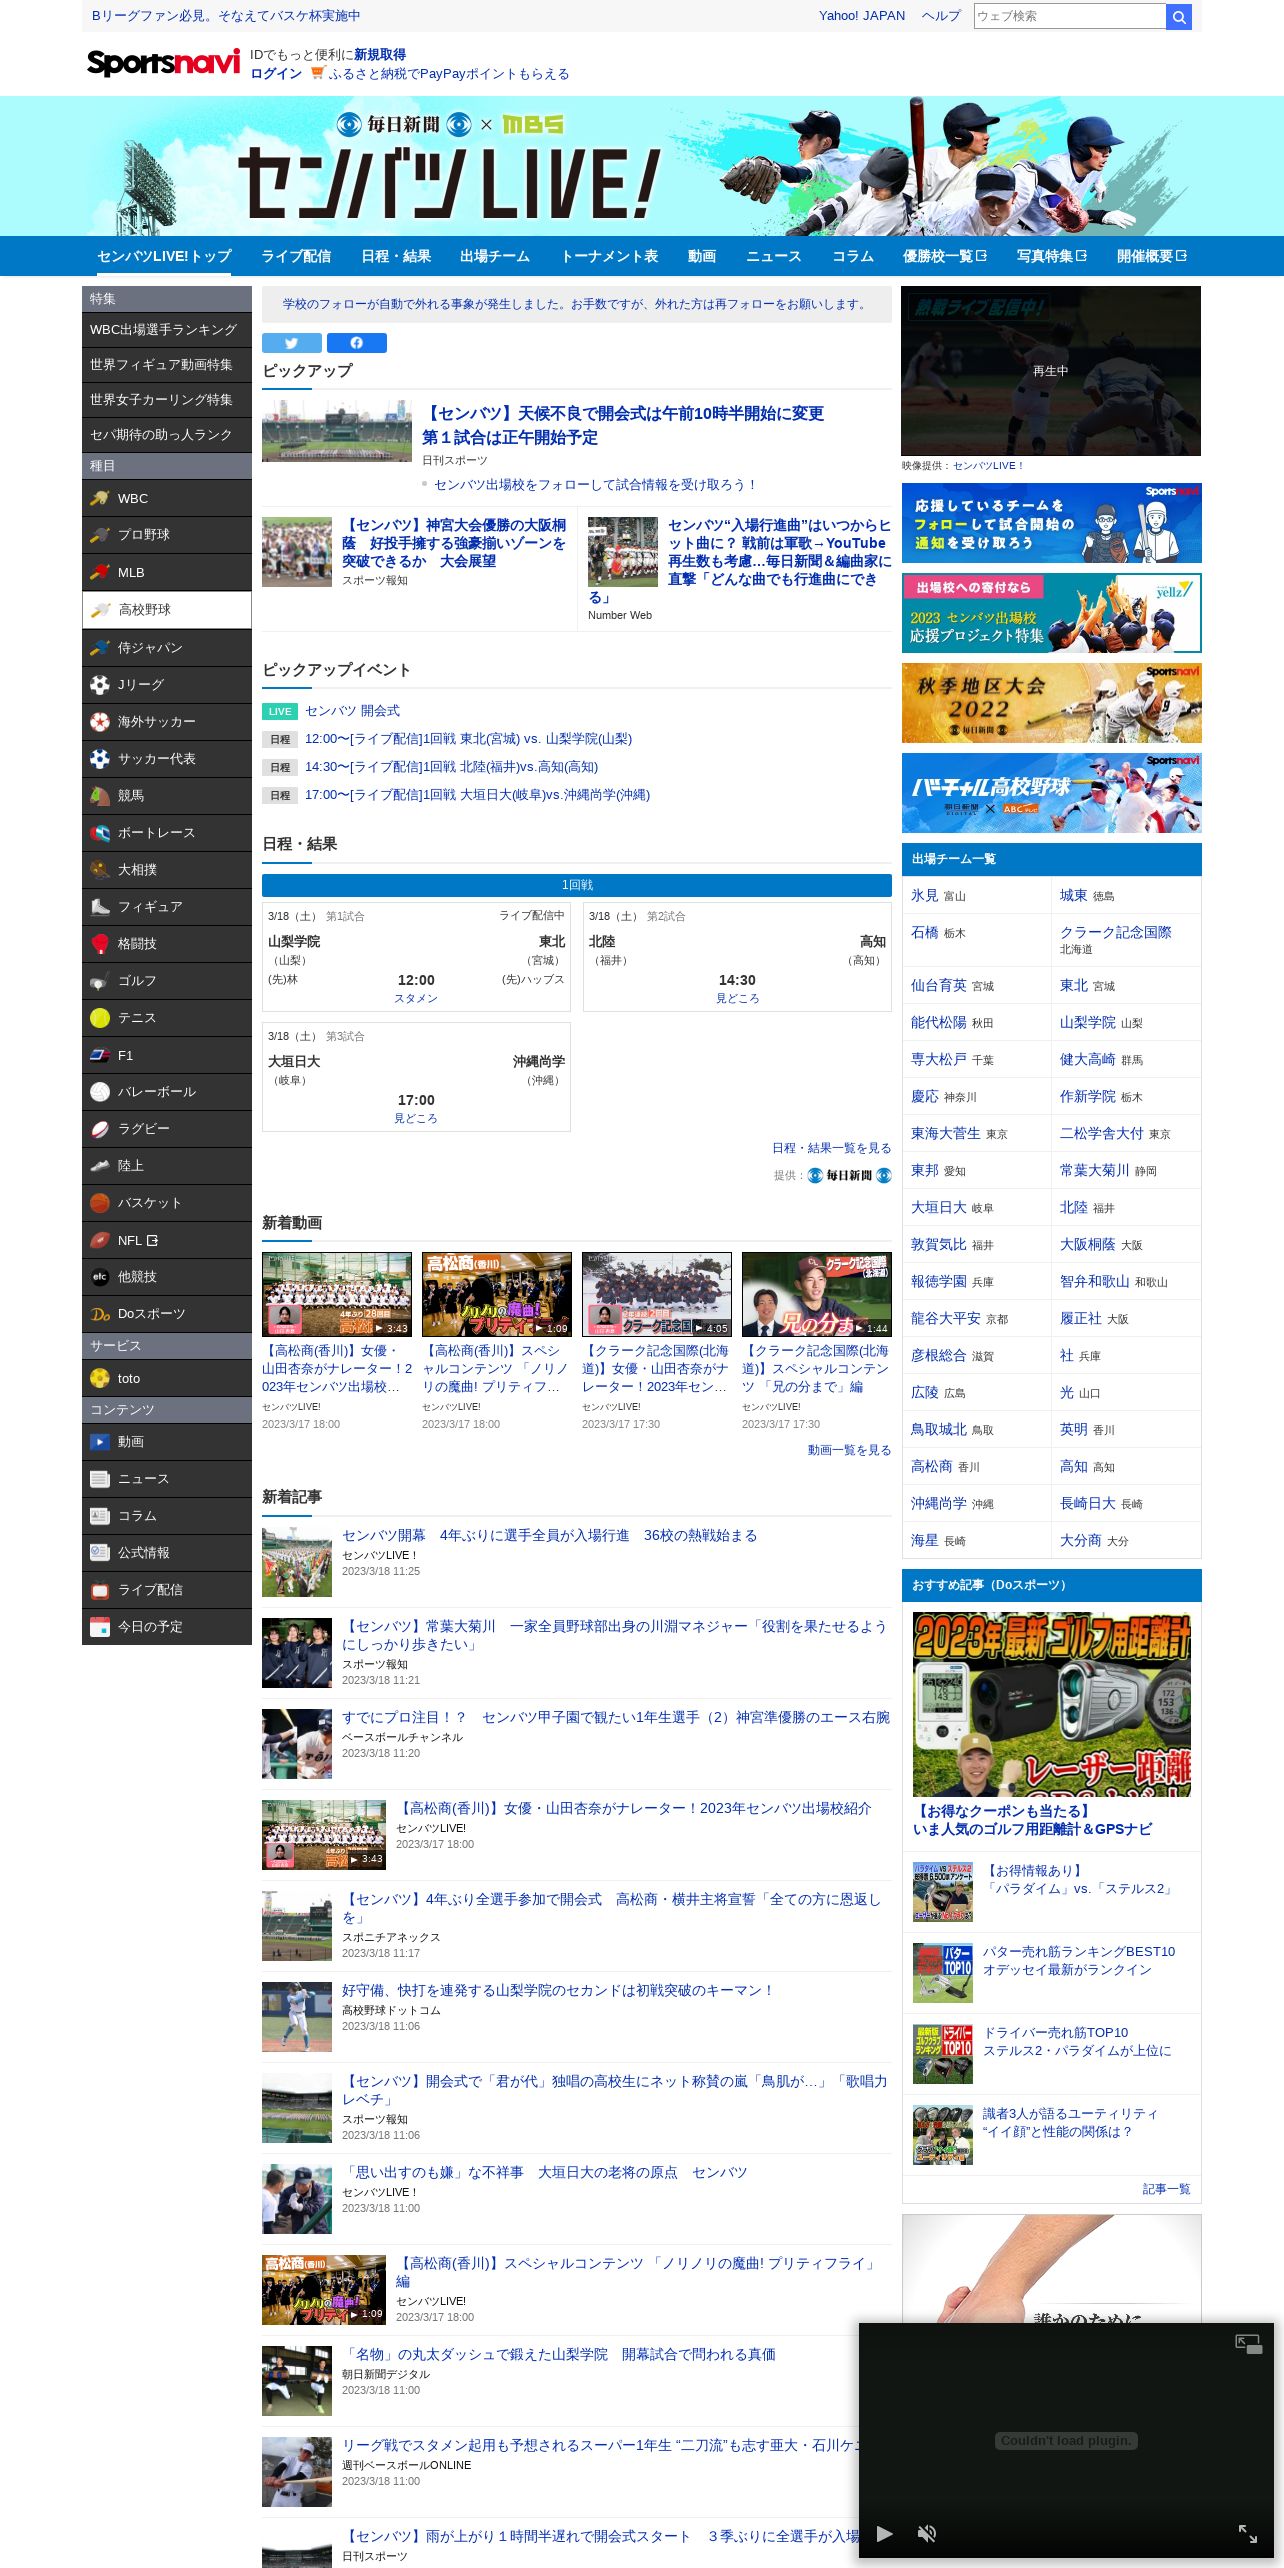
Task: Open the live stream 再生中 video
Action: pyautogui.click(x=1051, y=371)
